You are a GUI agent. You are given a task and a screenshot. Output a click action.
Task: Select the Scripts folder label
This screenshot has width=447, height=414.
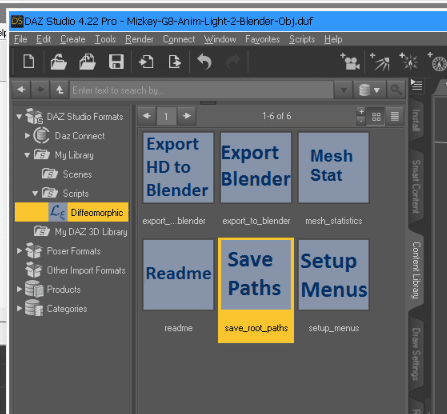[x=76, y=194]
